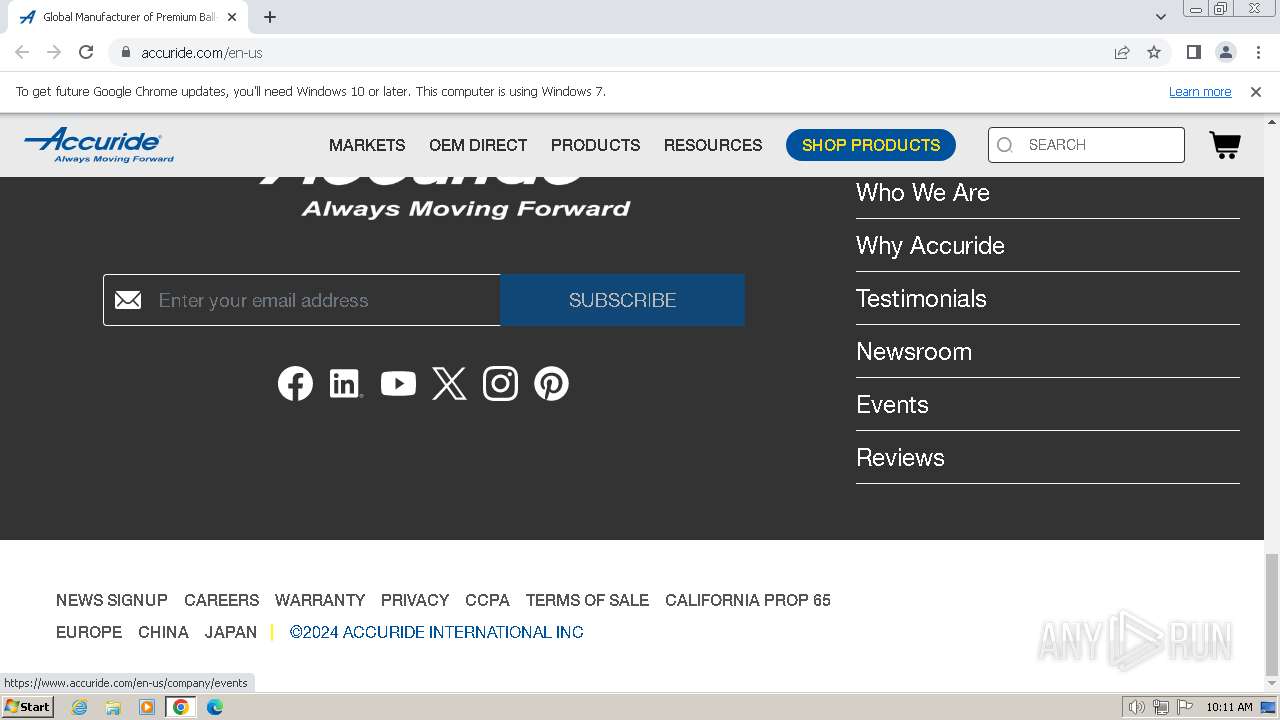Viewport: 1280px width, 720px height.
Task: Click the browser forward arrow
Action: pyautogui.click(x=54, y=52)
